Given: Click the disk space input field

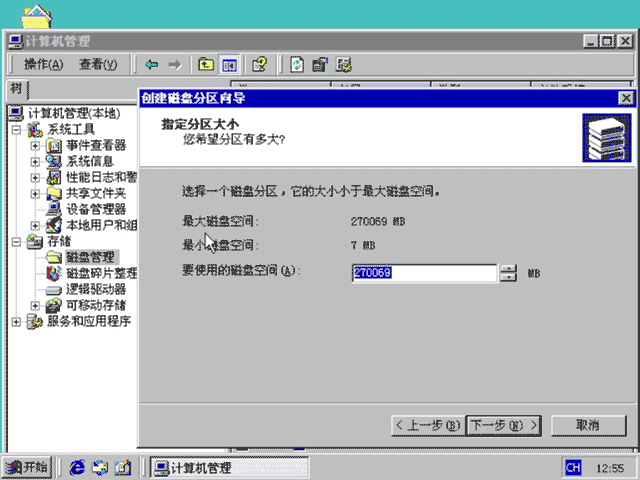Looking at the screenshot, I should click(x=424, y=273).
